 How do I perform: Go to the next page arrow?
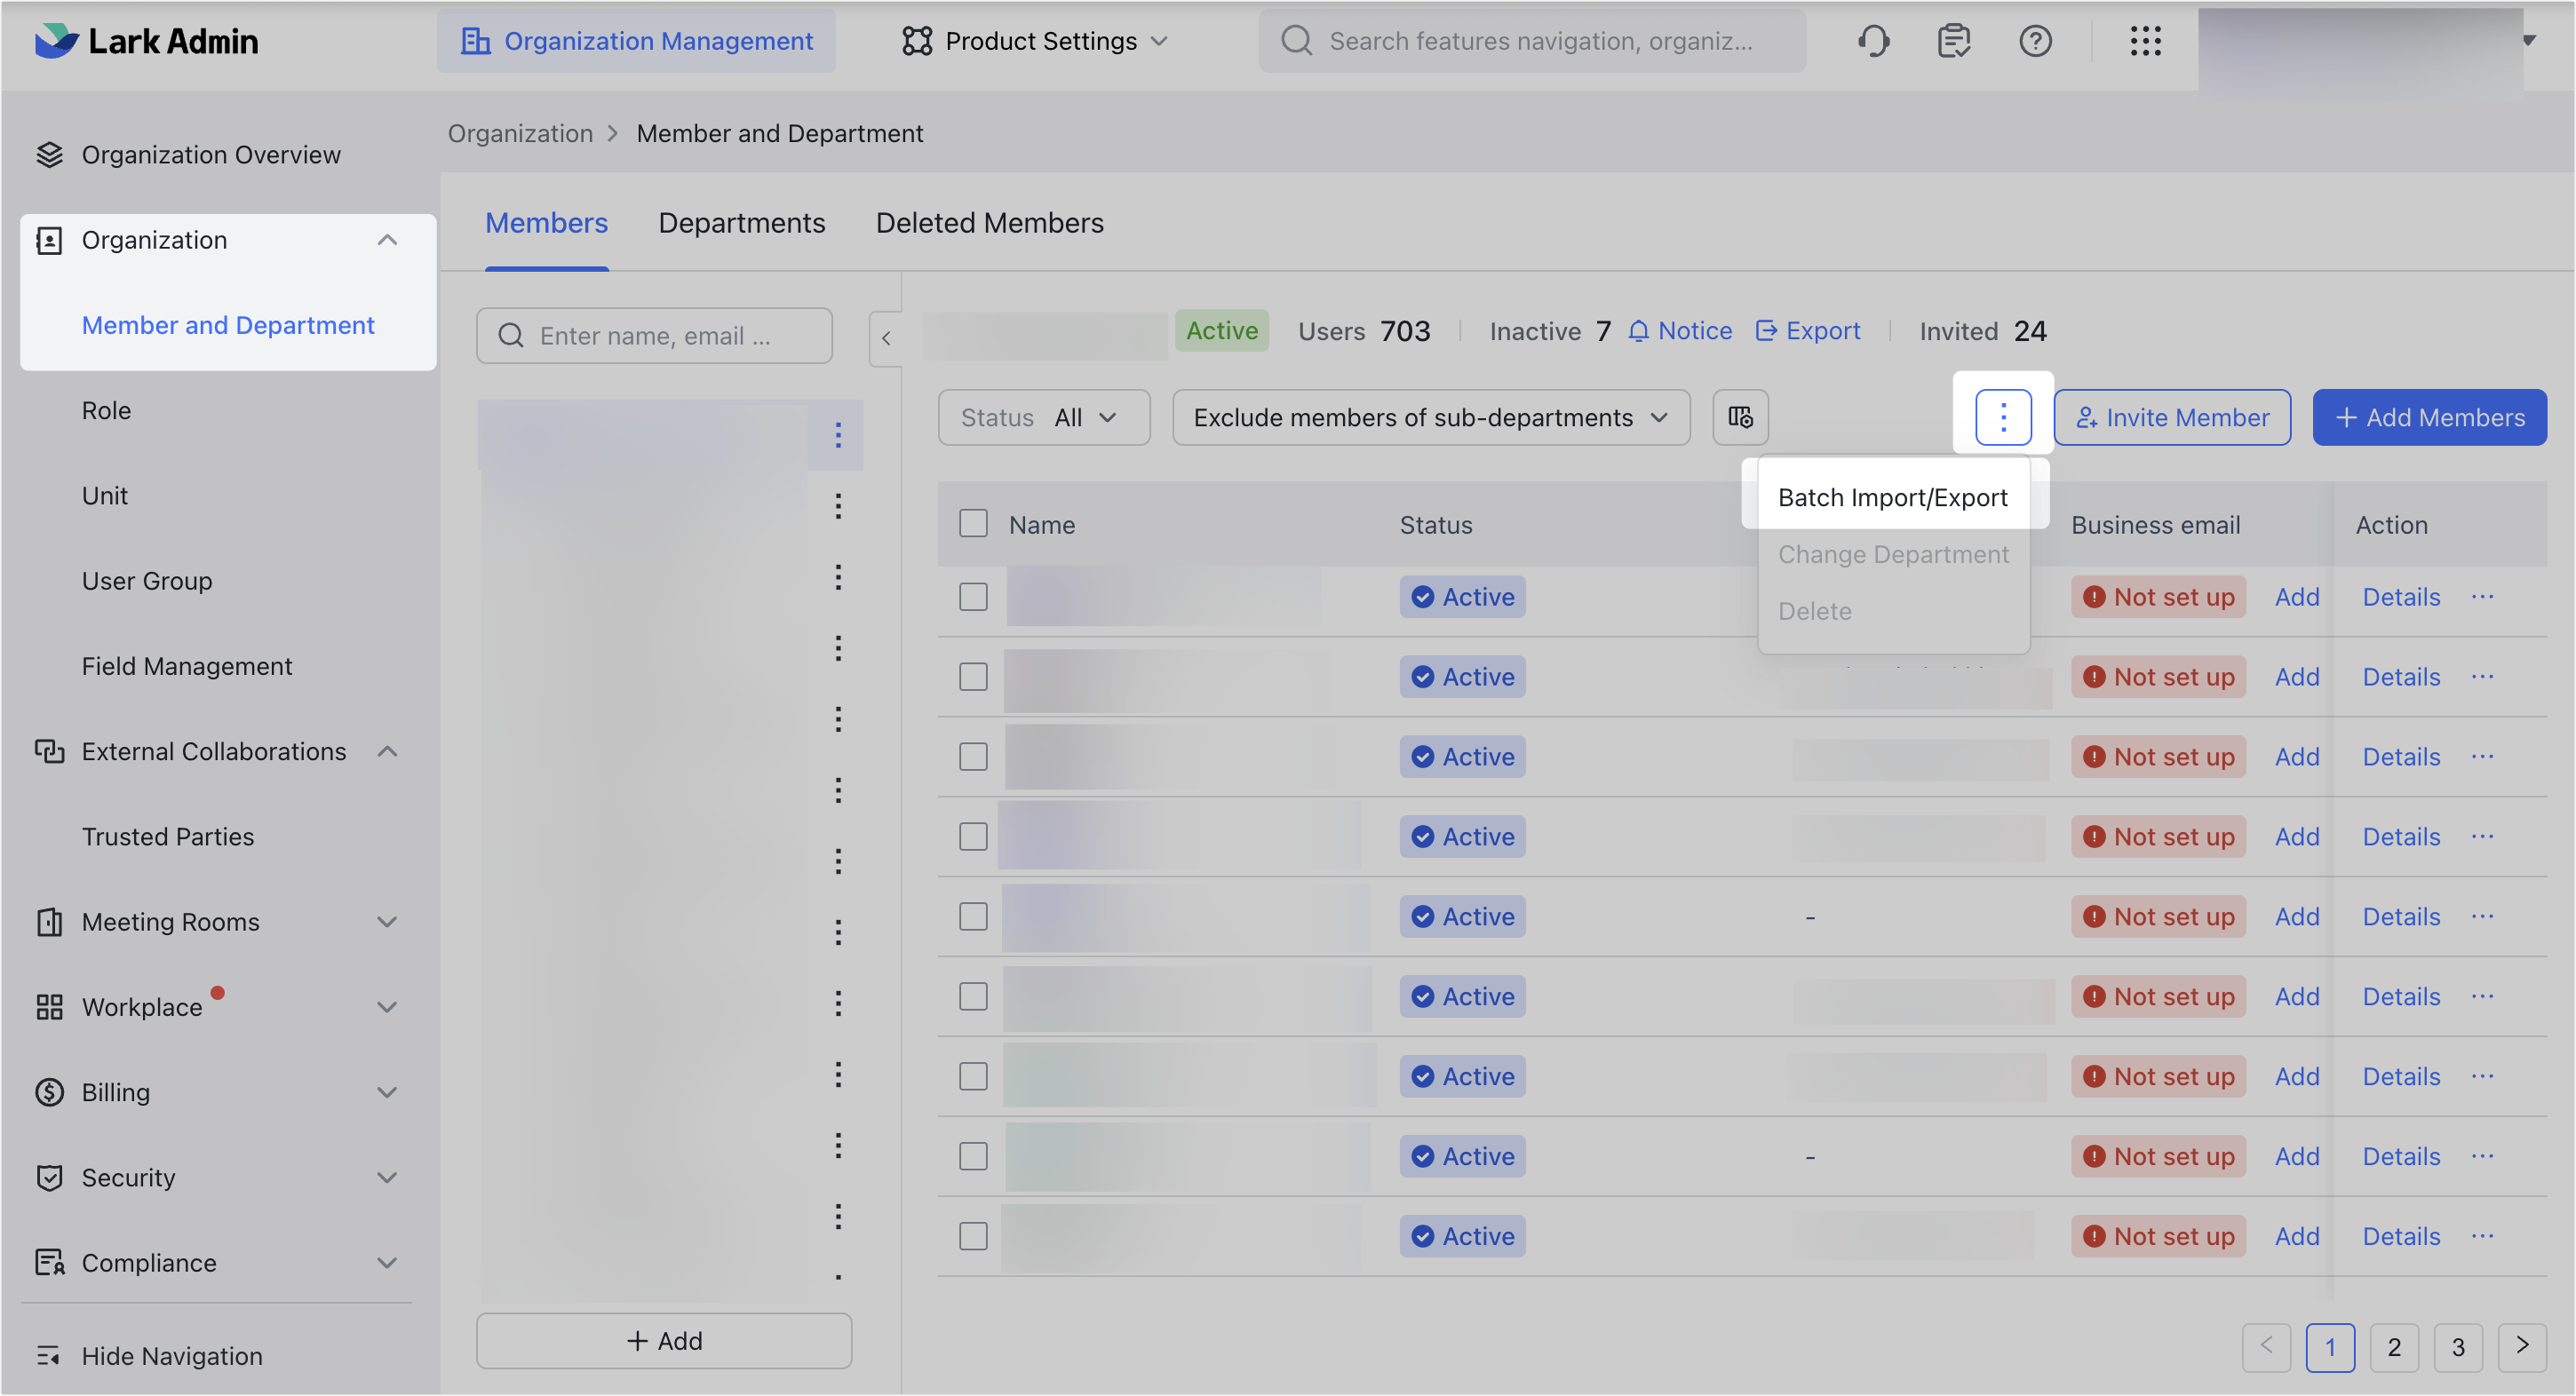[2522, 1347]
